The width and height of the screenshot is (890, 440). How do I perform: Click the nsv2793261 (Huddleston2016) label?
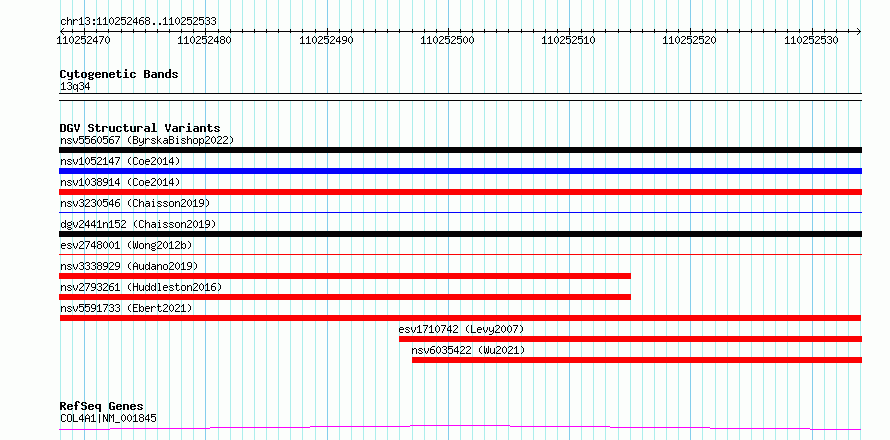141,287
